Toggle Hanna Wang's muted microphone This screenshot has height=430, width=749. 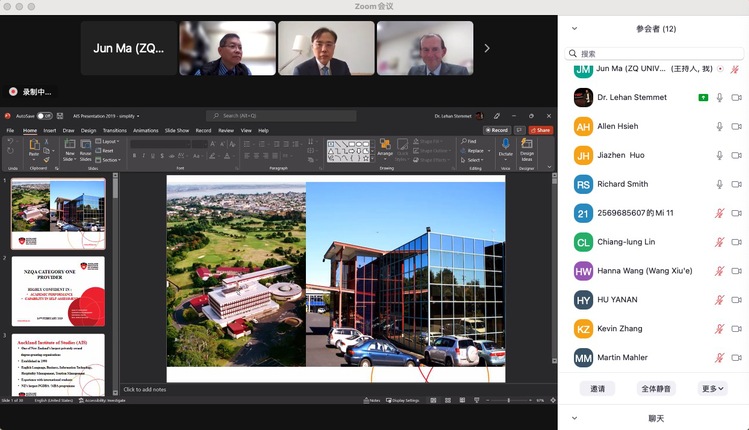(x=718, y=271)
